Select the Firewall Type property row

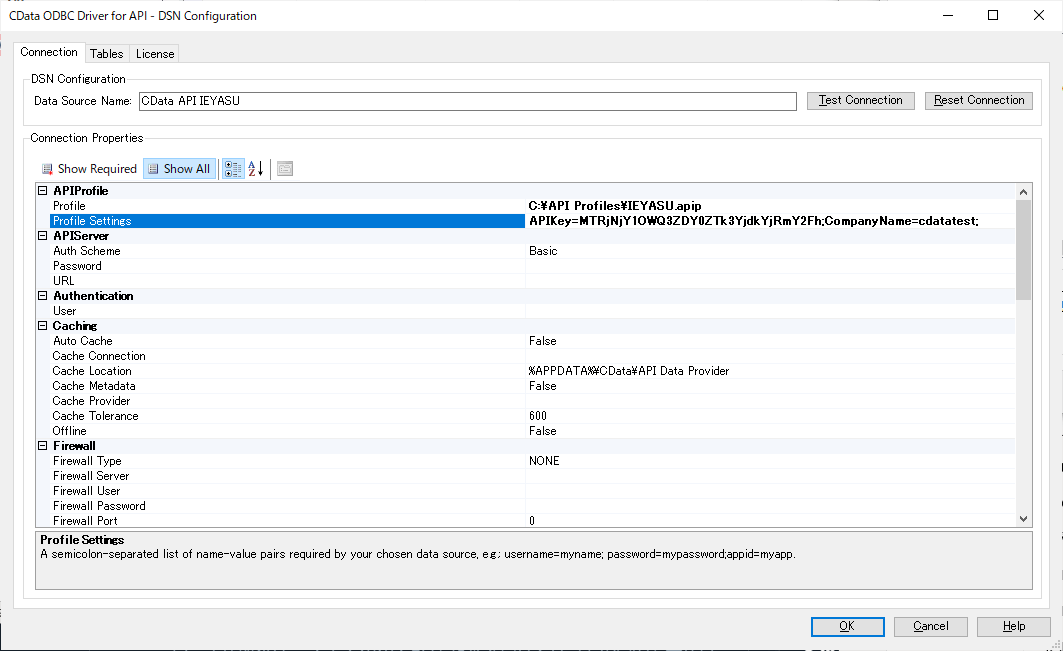point(87,461)
